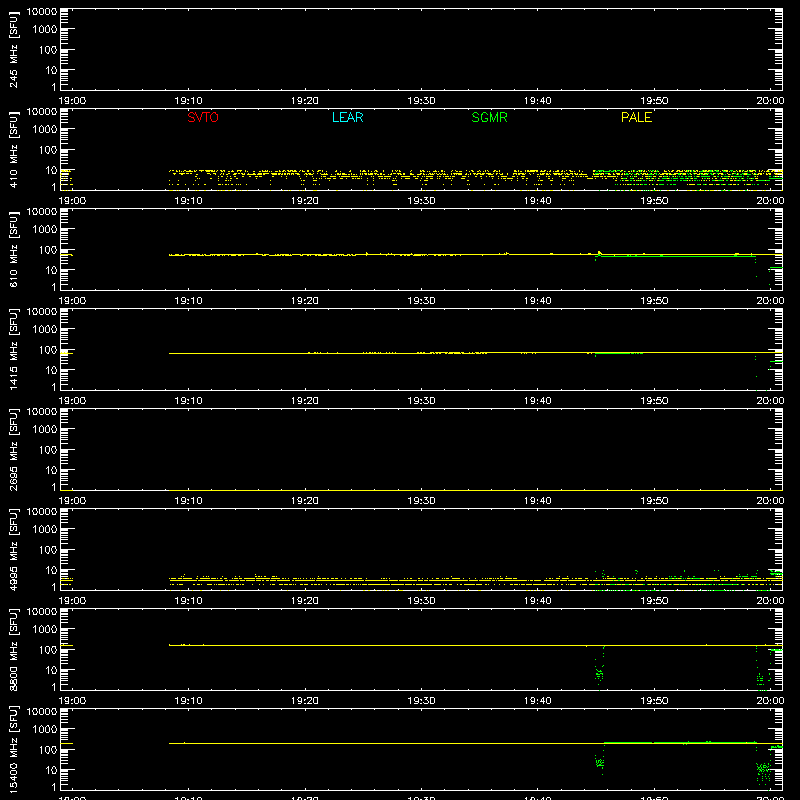Click 19:50 time label under 245 MHz panel
Image resolution: width=800 pixels, height=800 pixels.
(654, 101)
